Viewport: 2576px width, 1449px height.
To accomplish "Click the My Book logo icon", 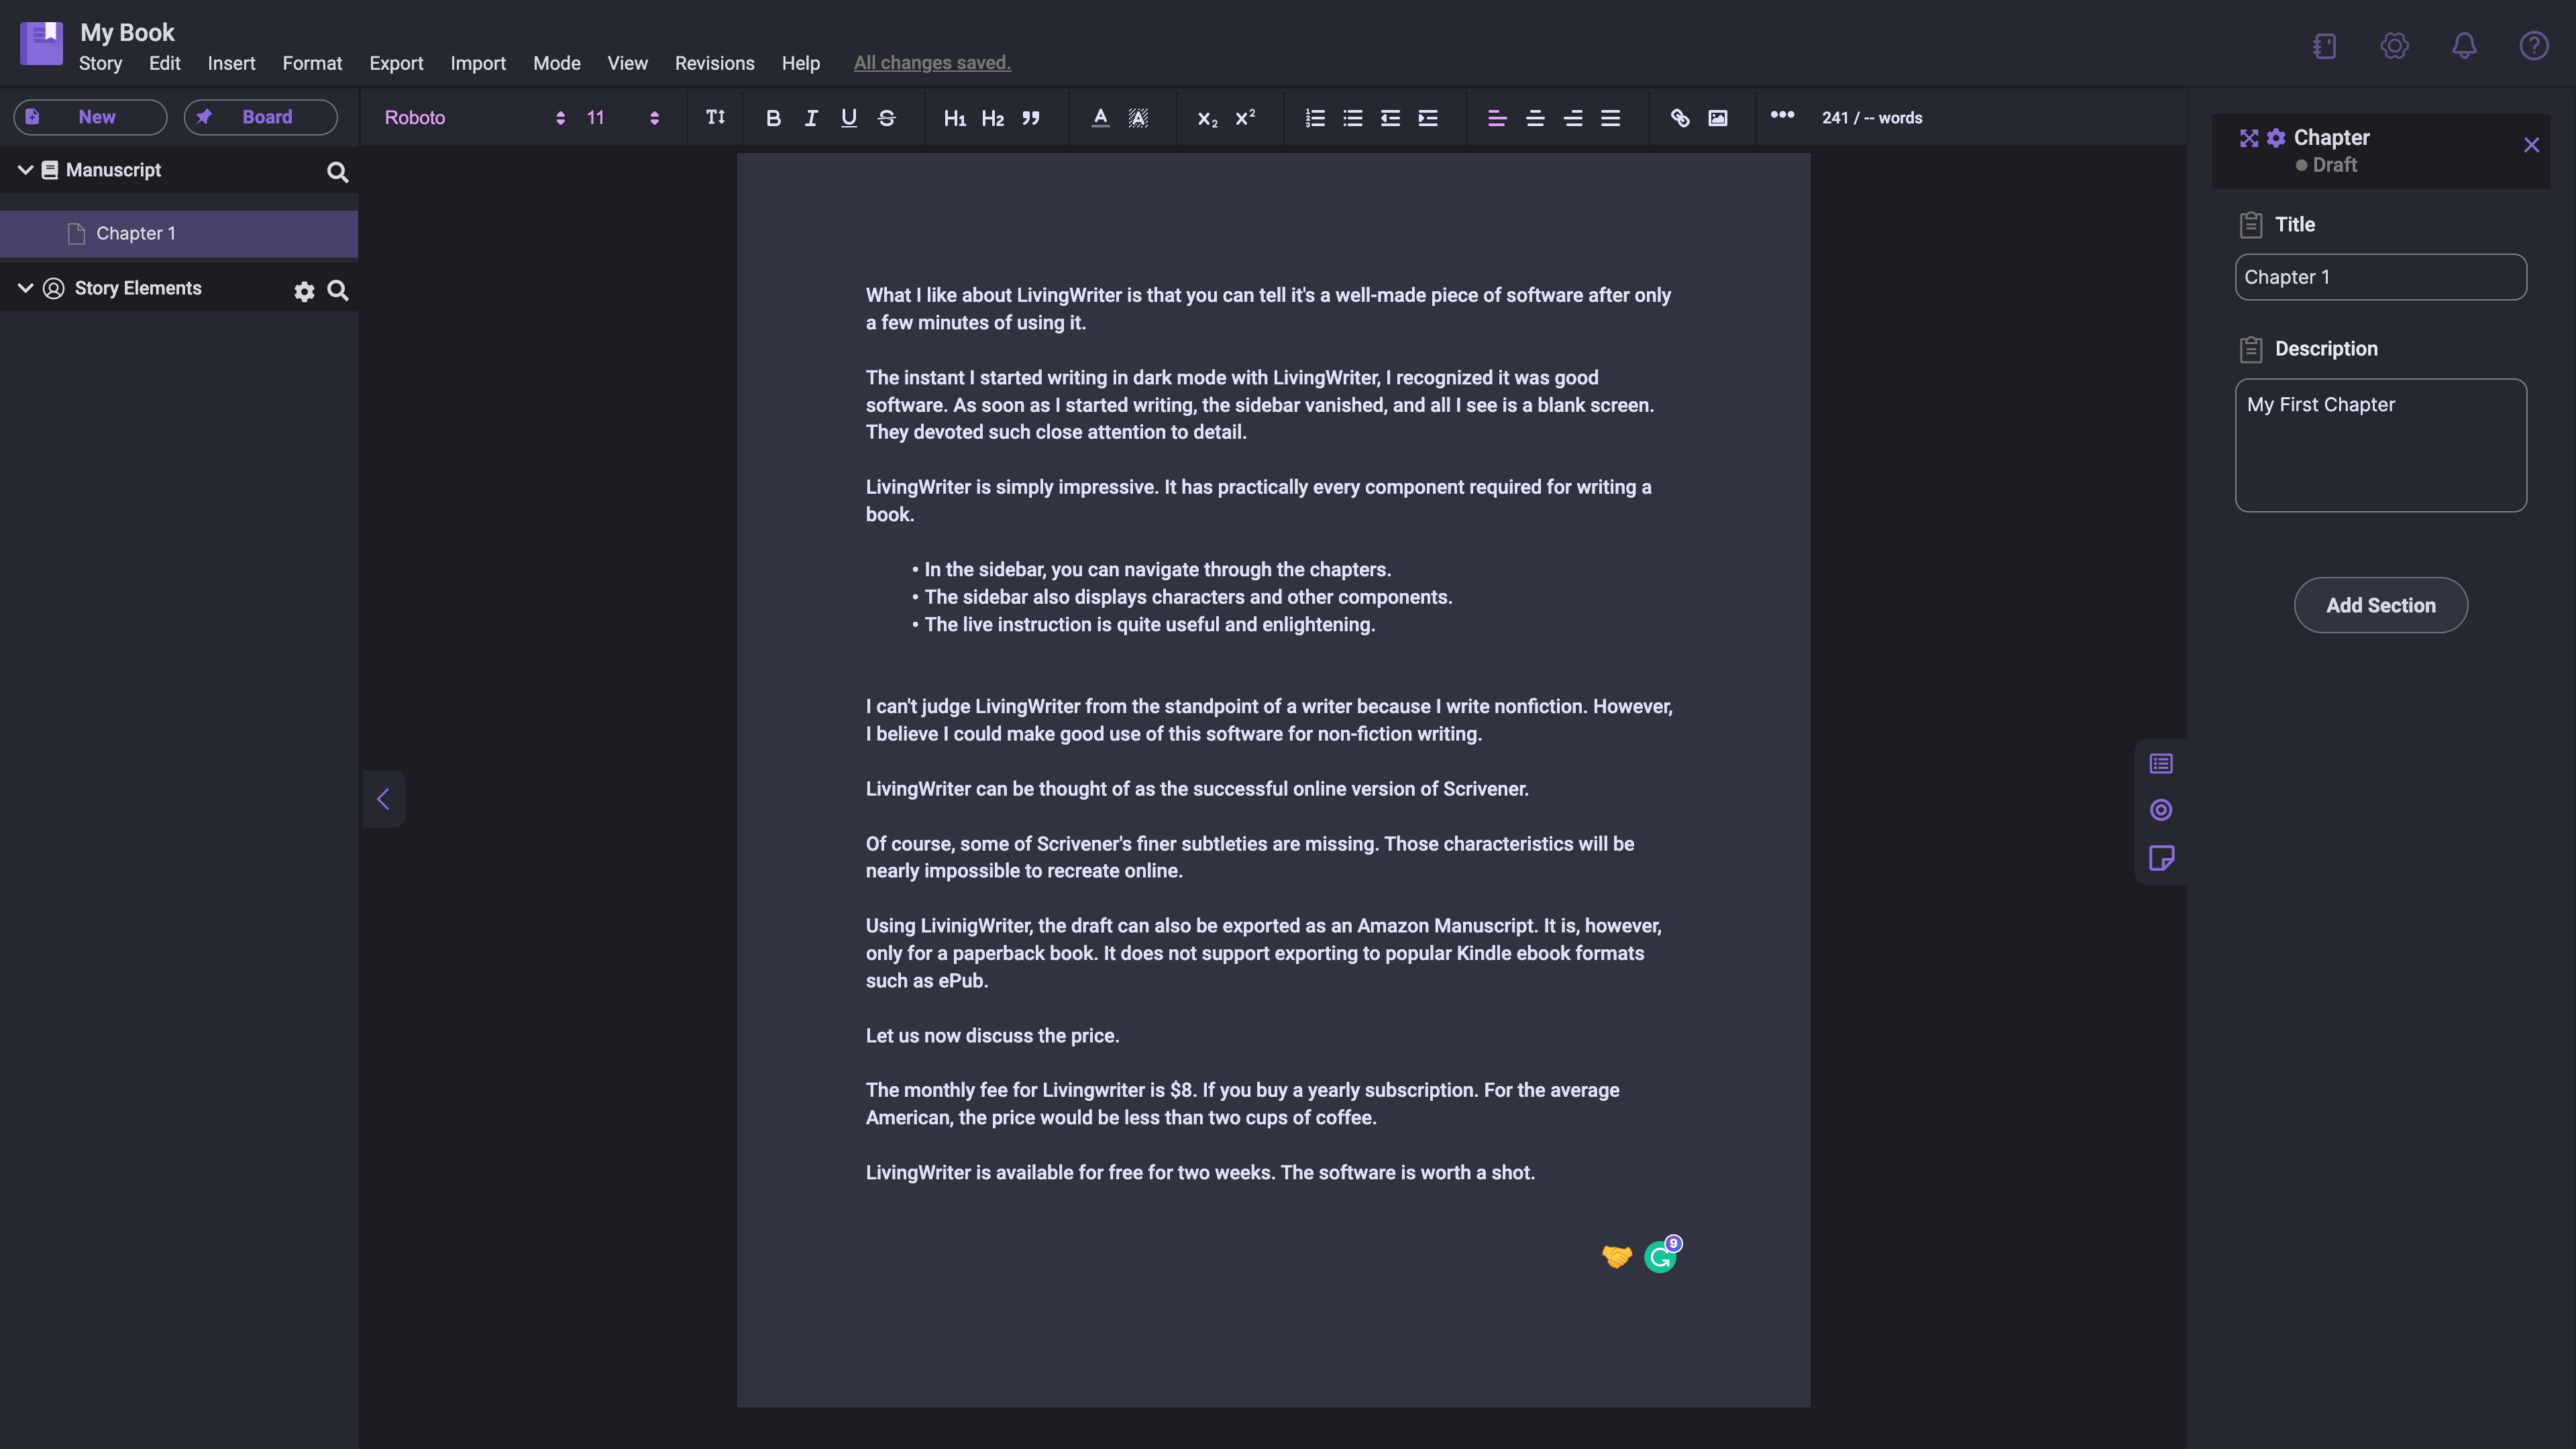I will point(41,43).
